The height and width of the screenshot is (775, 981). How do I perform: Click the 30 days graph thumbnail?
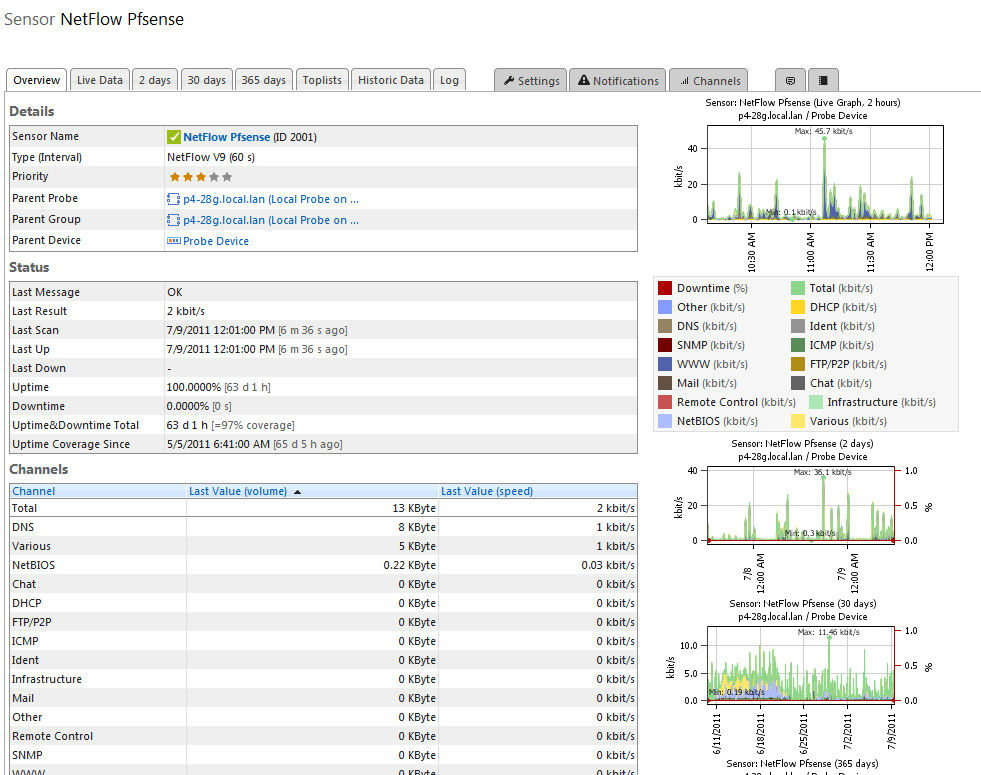click(801, 676)
